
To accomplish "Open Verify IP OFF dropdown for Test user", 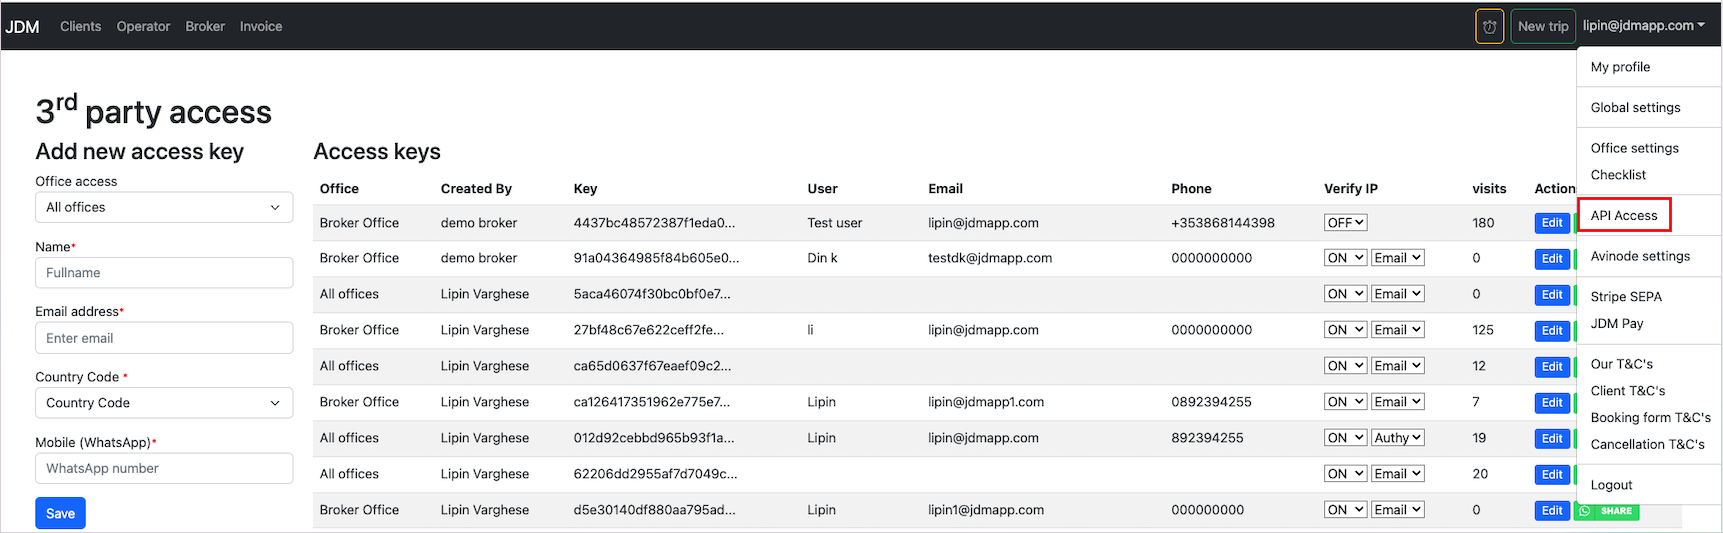I will (x=1345, y=223).
